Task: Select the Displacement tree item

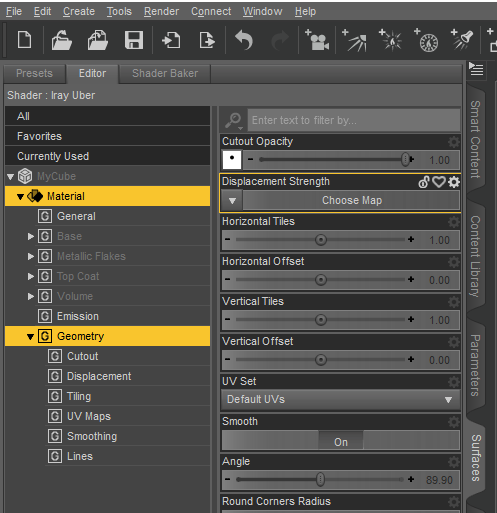Action: (99, 376)
